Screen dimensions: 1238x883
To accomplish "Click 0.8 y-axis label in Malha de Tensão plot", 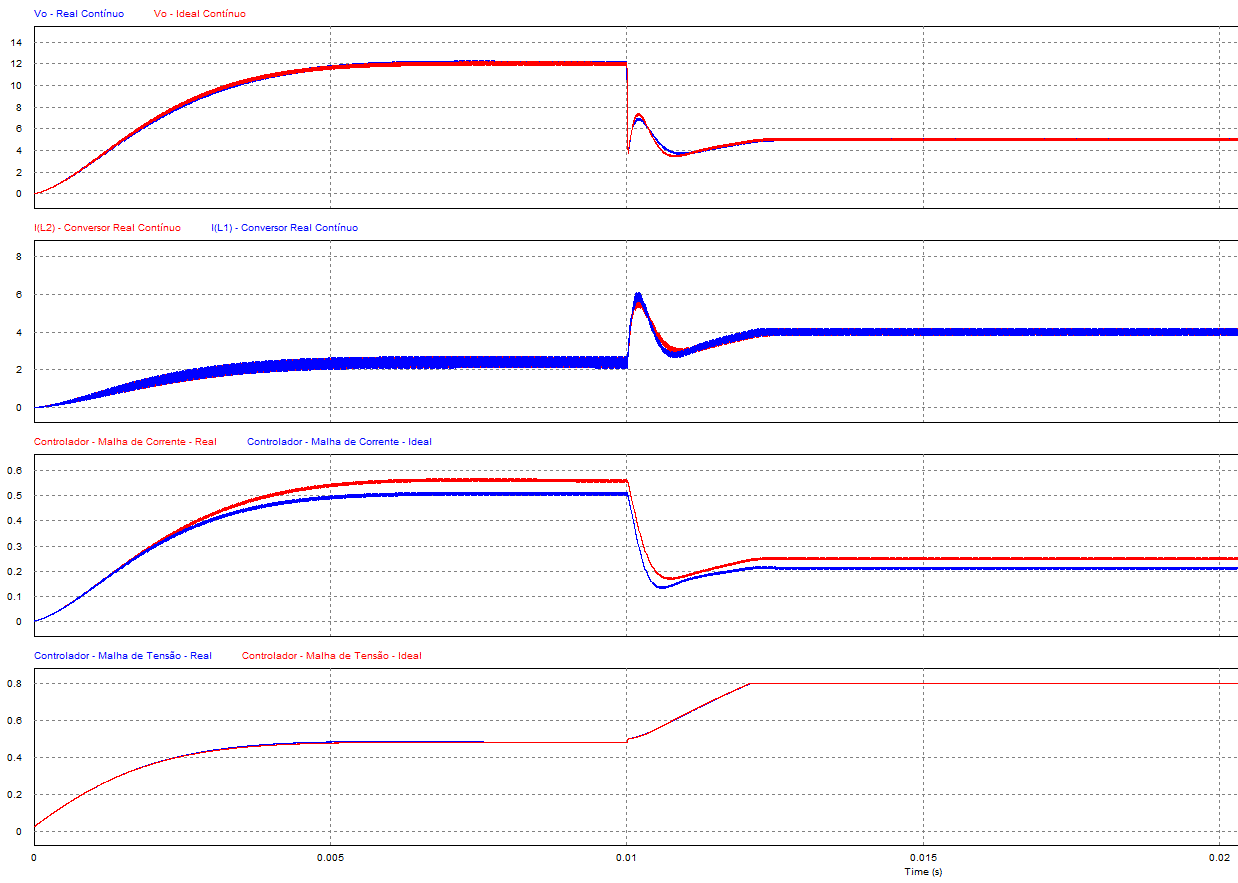I will (x=14, y=684).
